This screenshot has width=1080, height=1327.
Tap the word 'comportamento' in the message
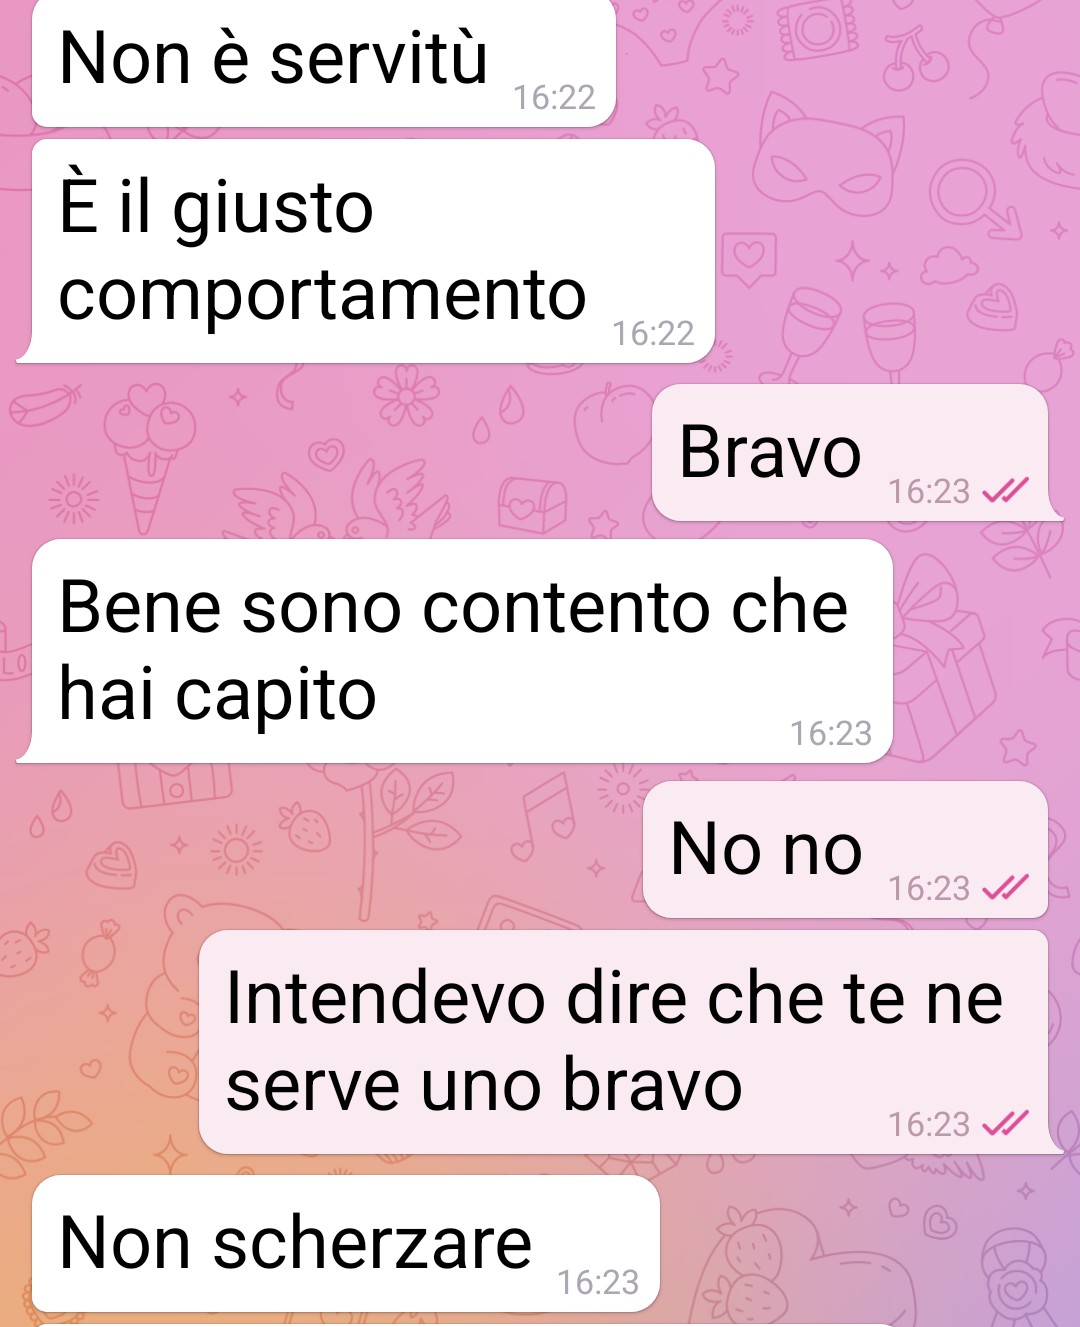[322, 296]
